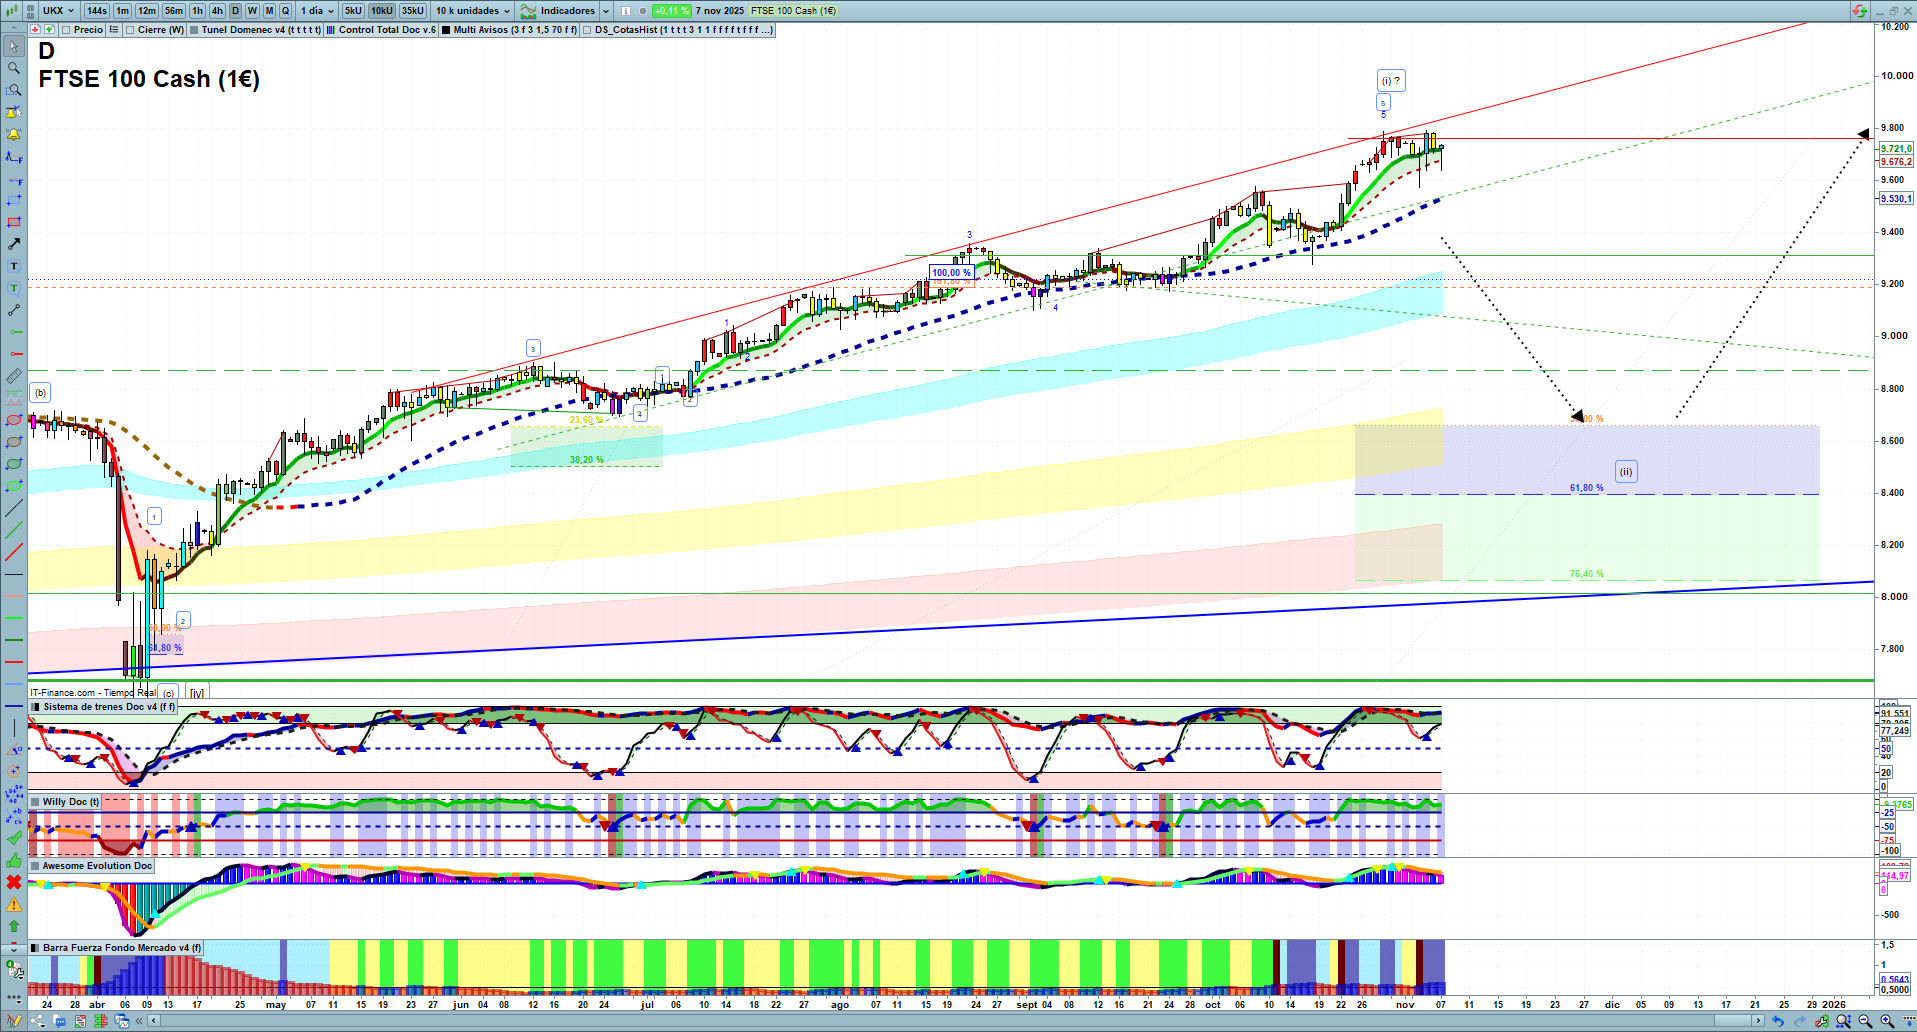This screenshot has height=1032, width=1917.
Task: Toggle the DS_CotasHist indicator checkbox
Action: tap(587, 30)
